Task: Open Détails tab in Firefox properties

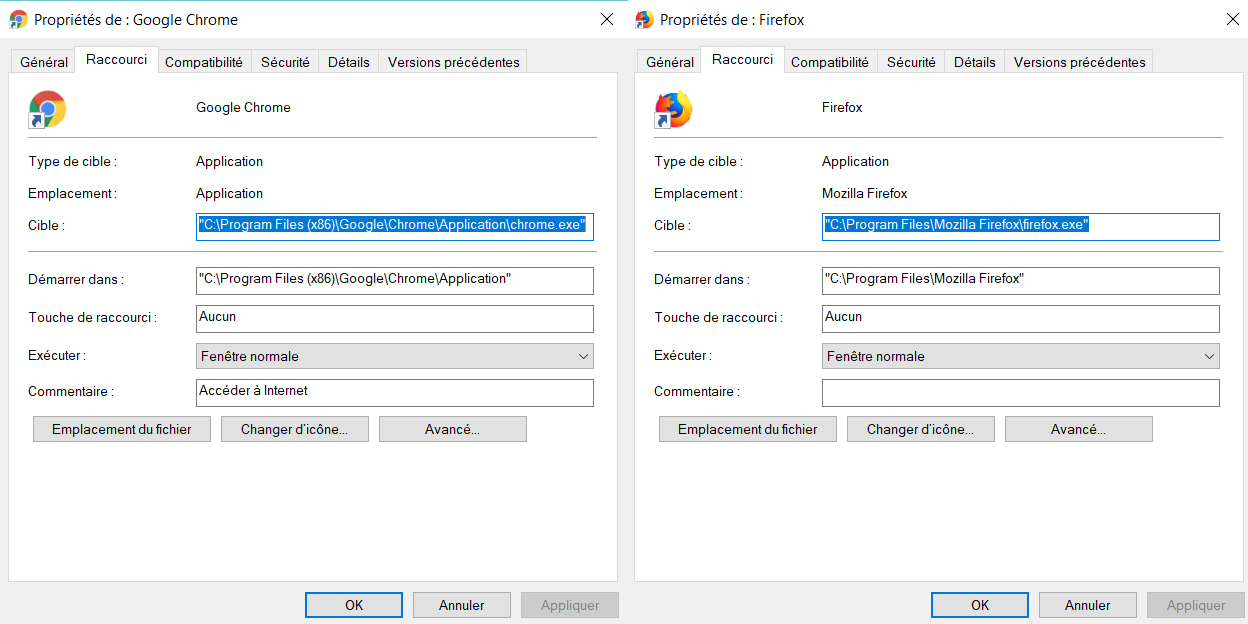Action: (x=975, y=62)
